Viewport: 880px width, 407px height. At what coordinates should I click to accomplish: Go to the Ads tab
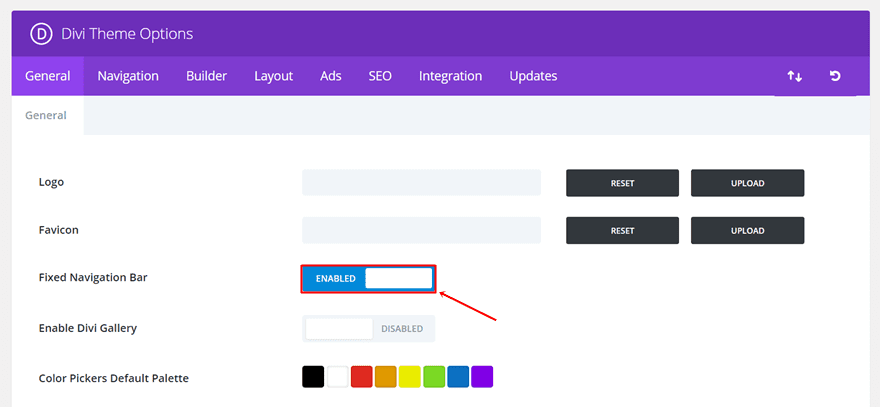click(331, 76)
